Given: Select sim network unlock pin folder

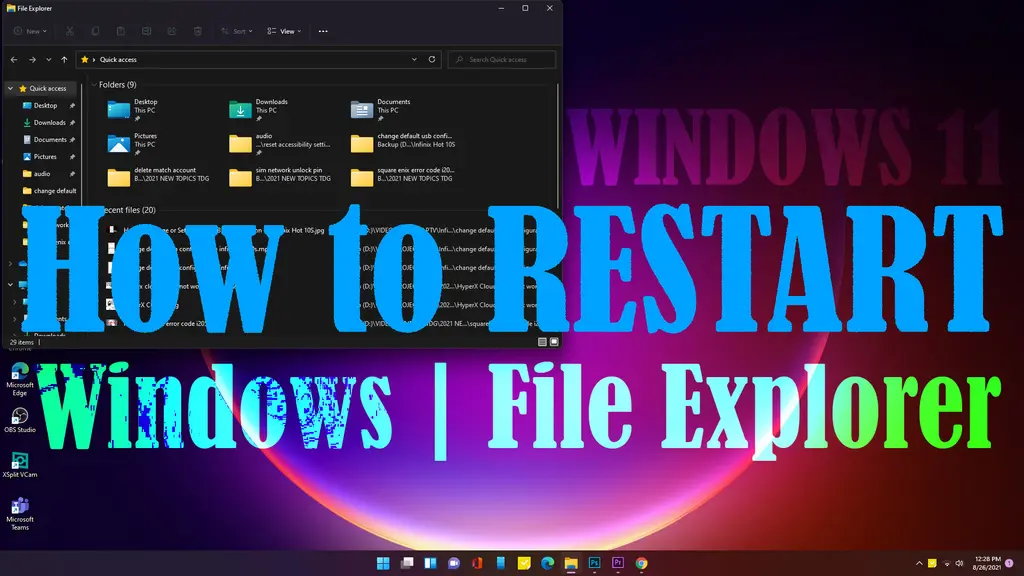Looking at the screenshot, I should point(281,176).
